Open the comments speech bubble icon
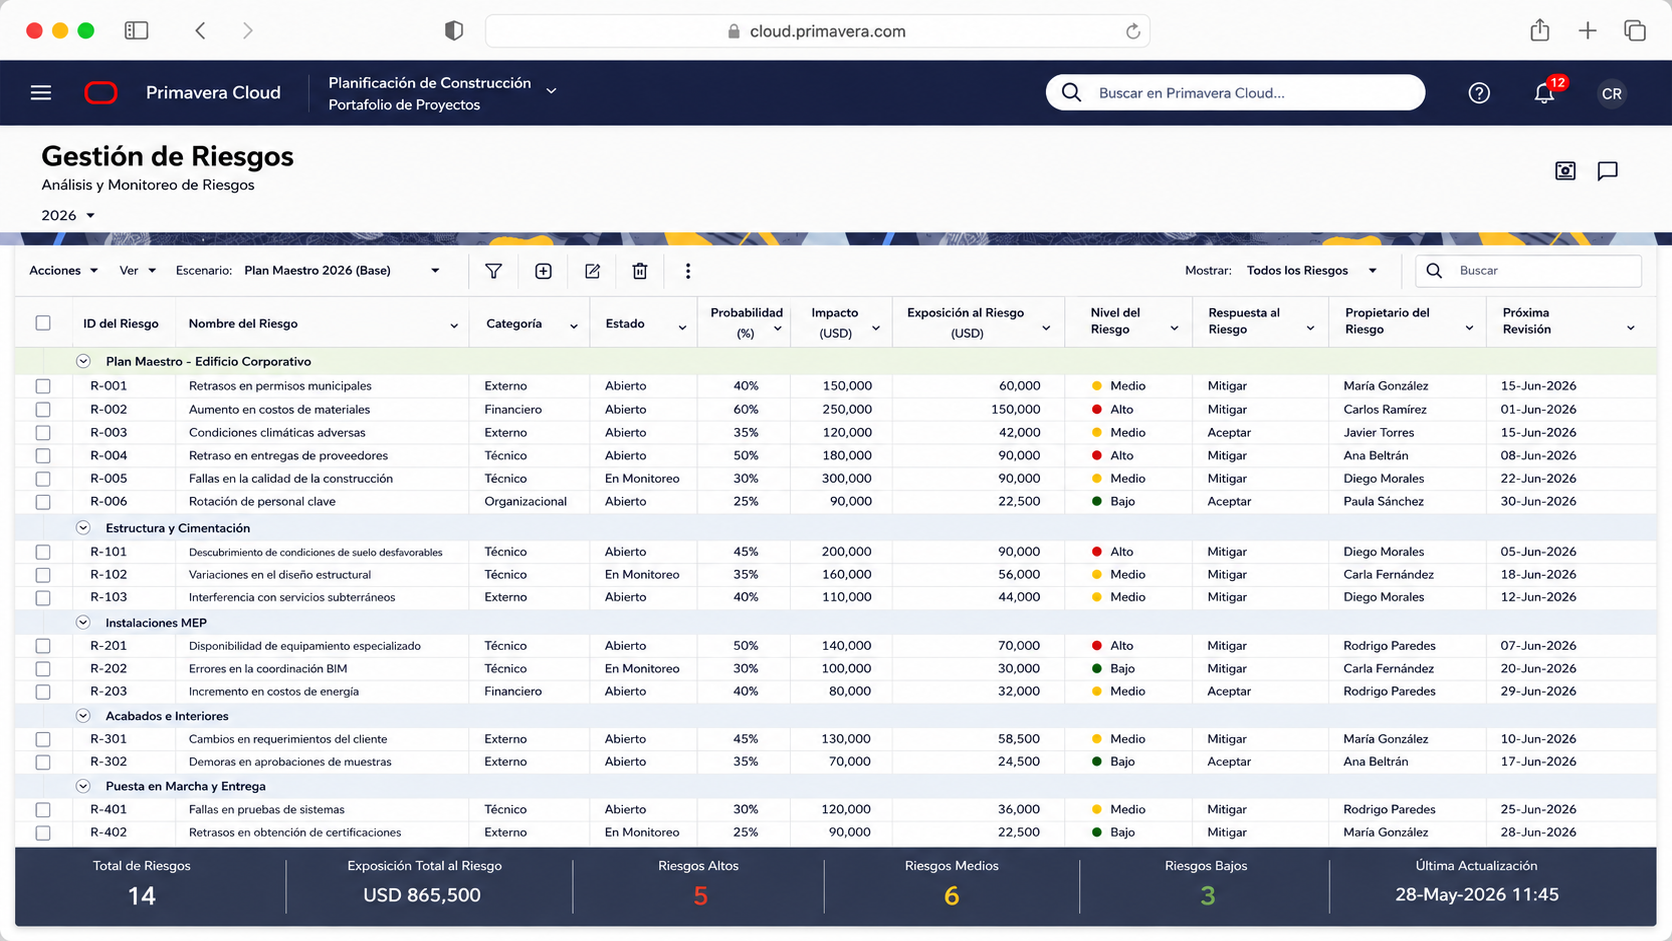 1607,171
